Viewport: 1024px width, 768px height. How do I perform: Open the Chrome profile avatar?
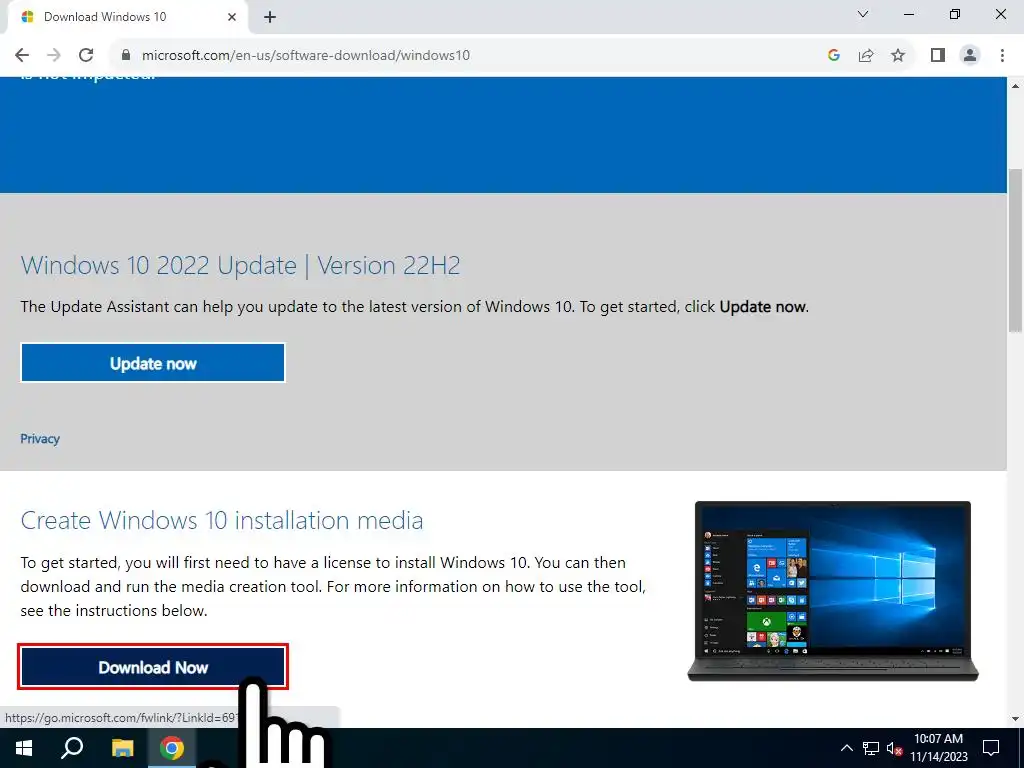(970, 56)
